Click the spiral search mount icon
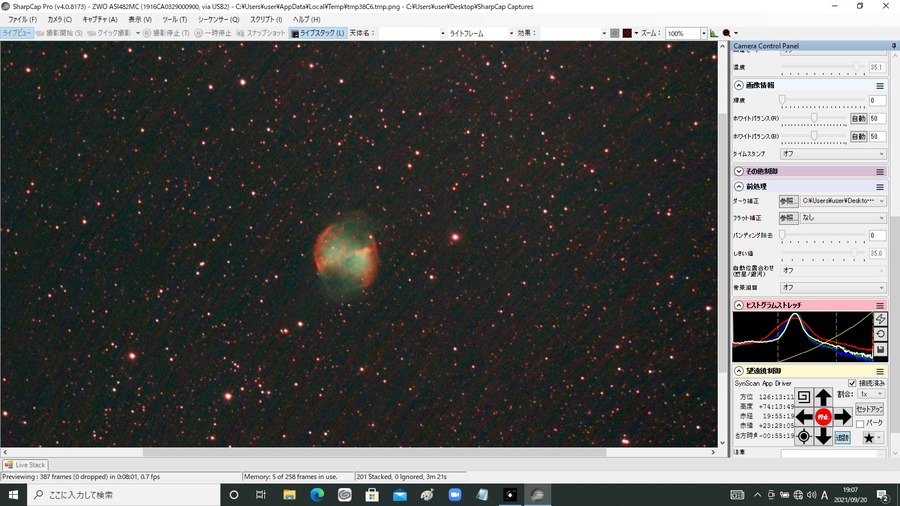Image resolution: width=900 pixels, height=506 pixels. tap(804, 397)
